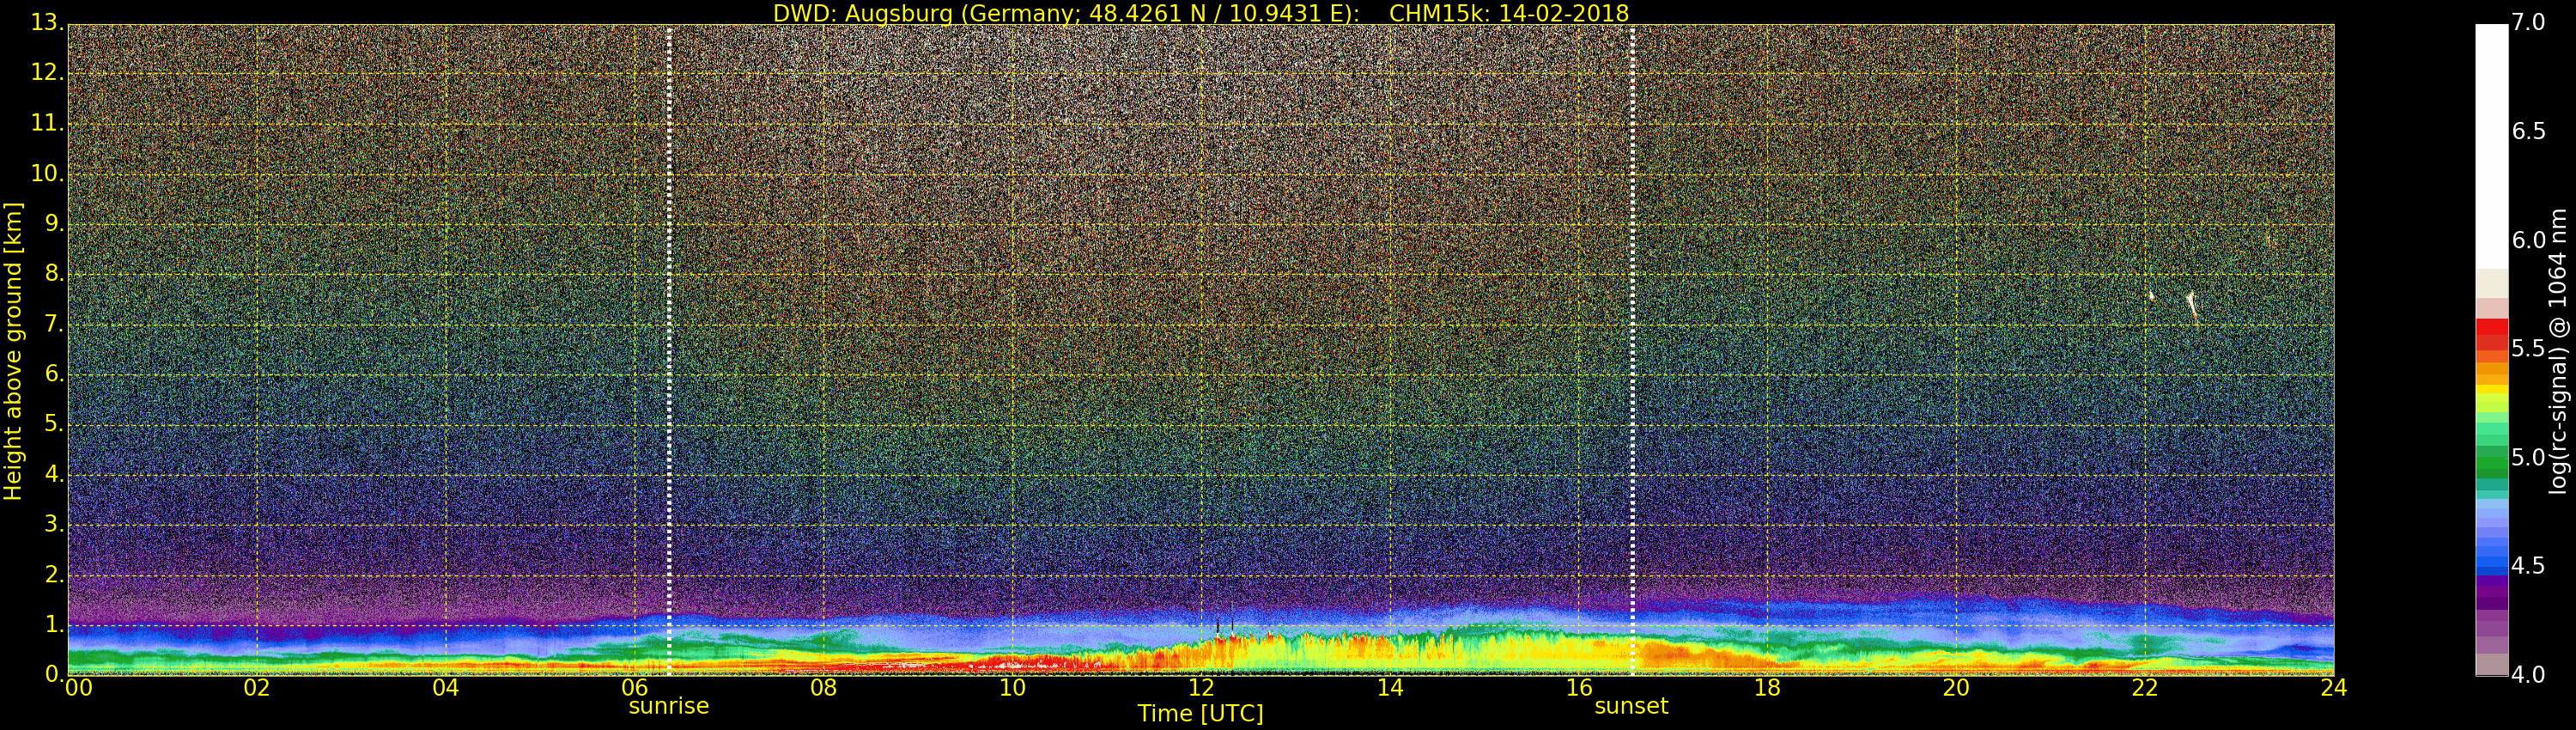Click the time axis tick label "22"
This screenshot has height=730, width=2576.
point(2145,688)
